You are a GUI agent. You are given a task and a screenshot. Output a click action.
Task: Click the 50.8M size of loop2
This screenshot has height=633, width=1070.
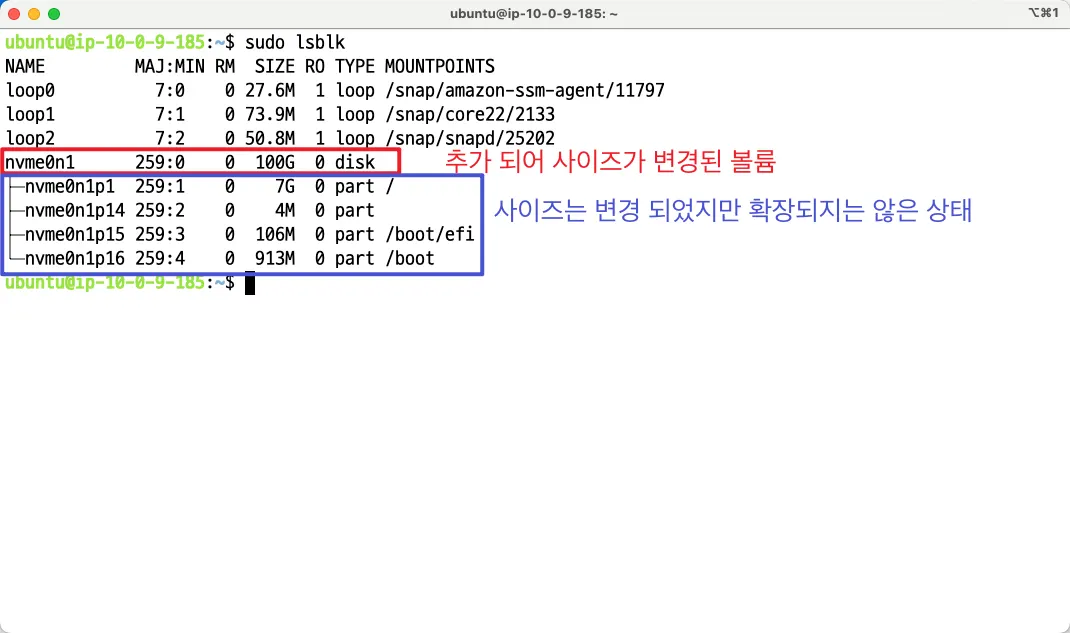pos(270,138)
